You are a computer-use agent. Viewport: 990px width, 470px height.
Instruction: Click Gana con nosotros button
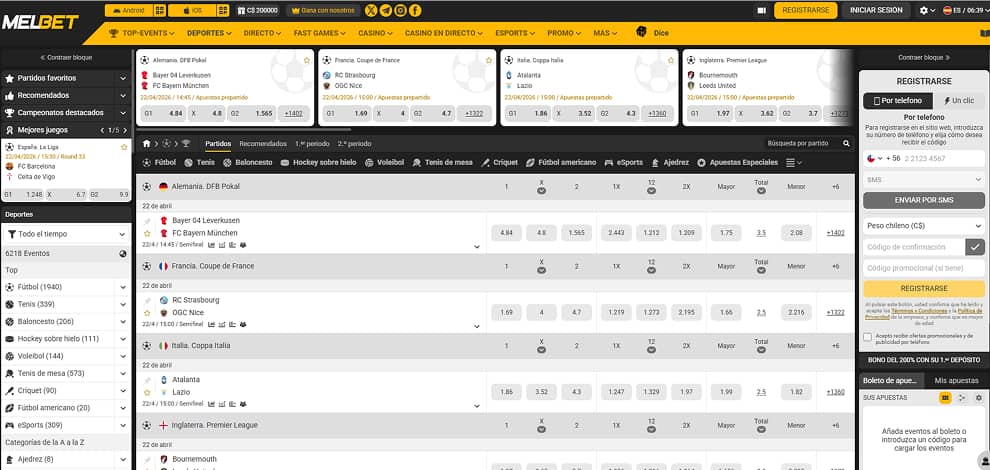pyautogui.click(x=323, y=11)
